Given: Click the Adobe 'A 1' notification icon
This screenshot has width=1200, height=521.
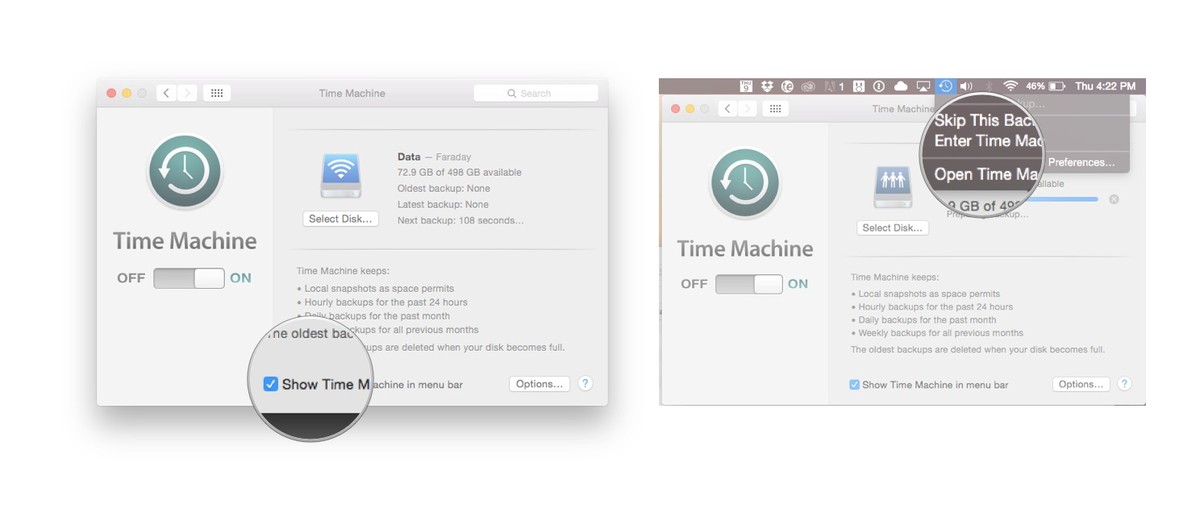Looking at the screenshot, I should point(834,87).
